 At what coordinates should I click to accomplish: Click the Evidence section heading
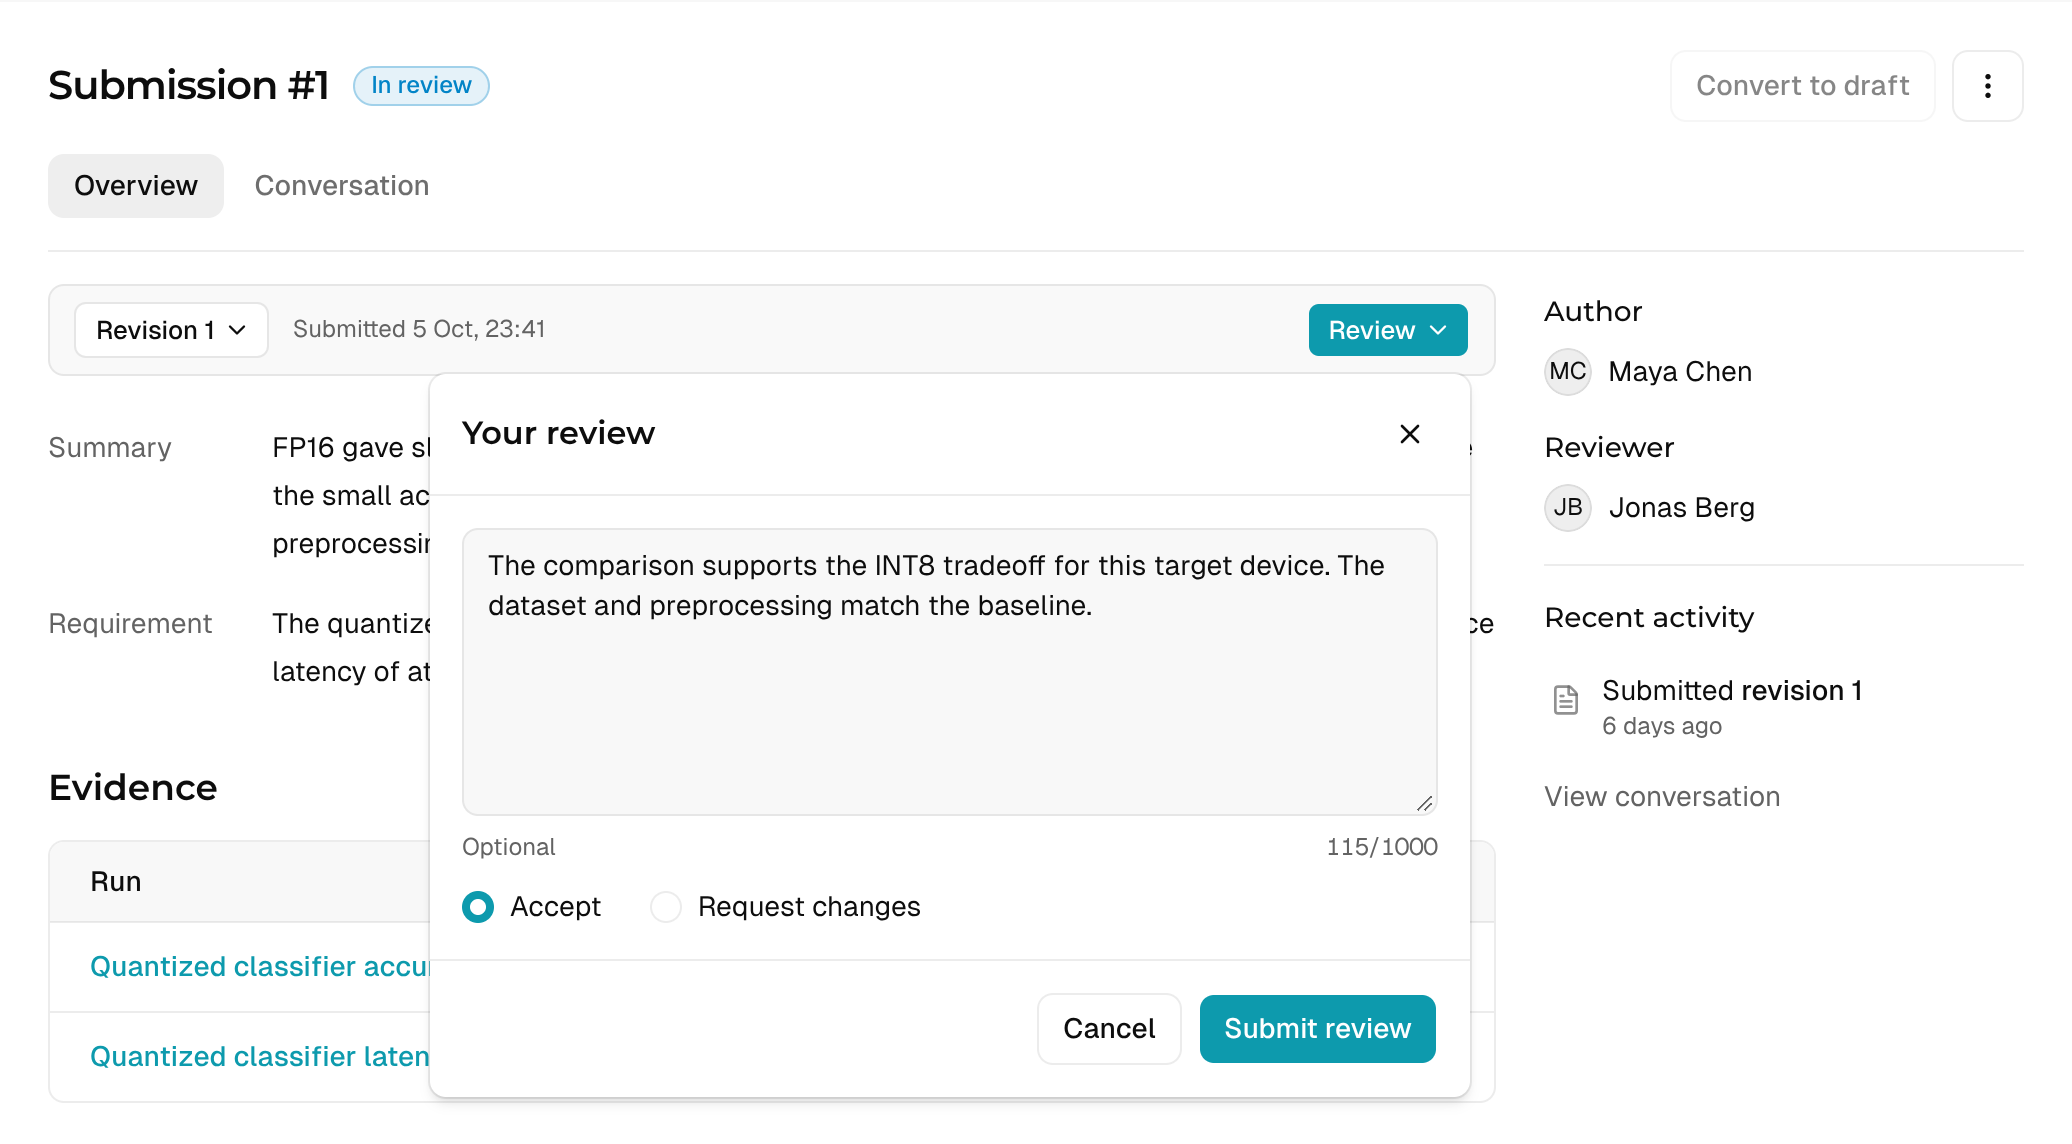coord(133,788)
